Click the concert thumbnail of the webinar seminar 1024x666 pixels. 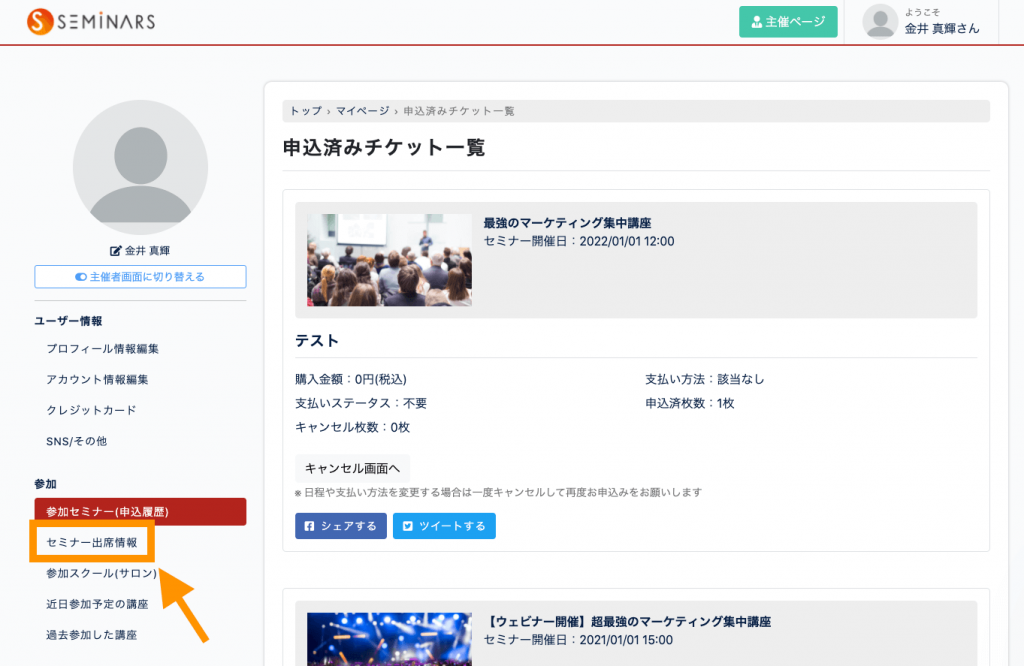[x=389, y=639]
